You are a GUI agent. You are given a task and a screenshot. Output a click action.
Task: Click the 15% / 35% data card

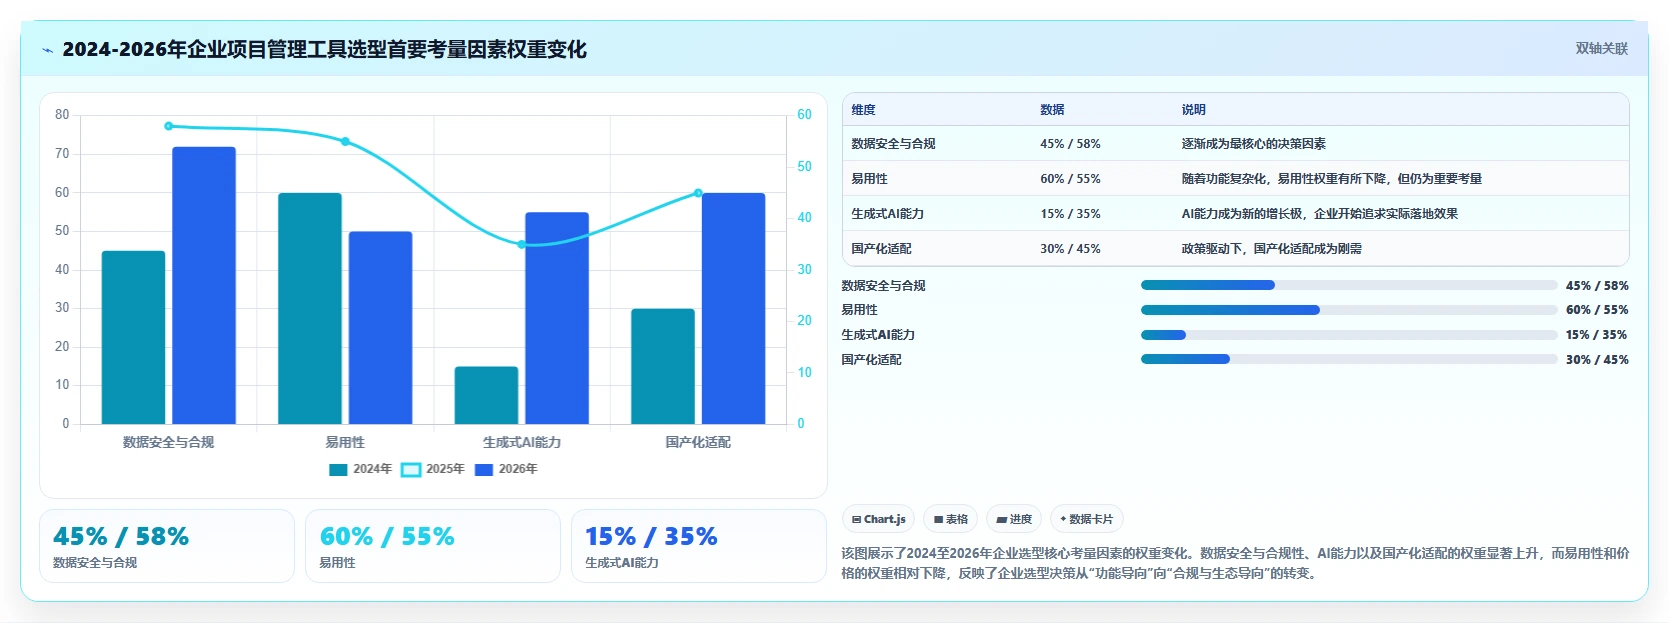tap(699, 546)
